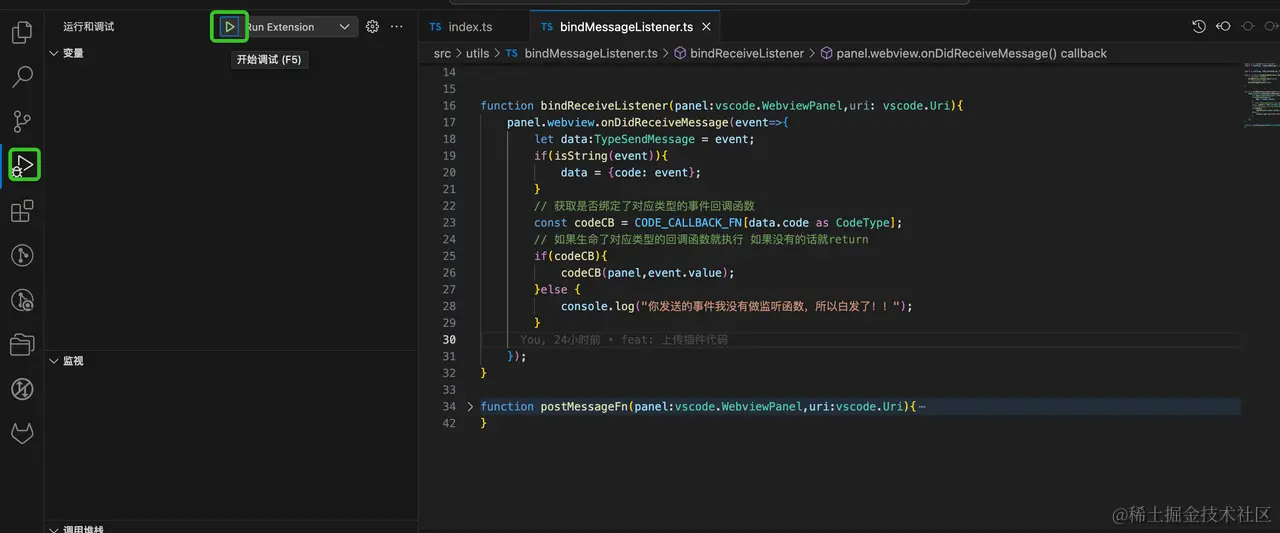Viewport: 1280px width, 533px height.
Task: Click line number 16 in the gutter
Action: tap(449, 106)
